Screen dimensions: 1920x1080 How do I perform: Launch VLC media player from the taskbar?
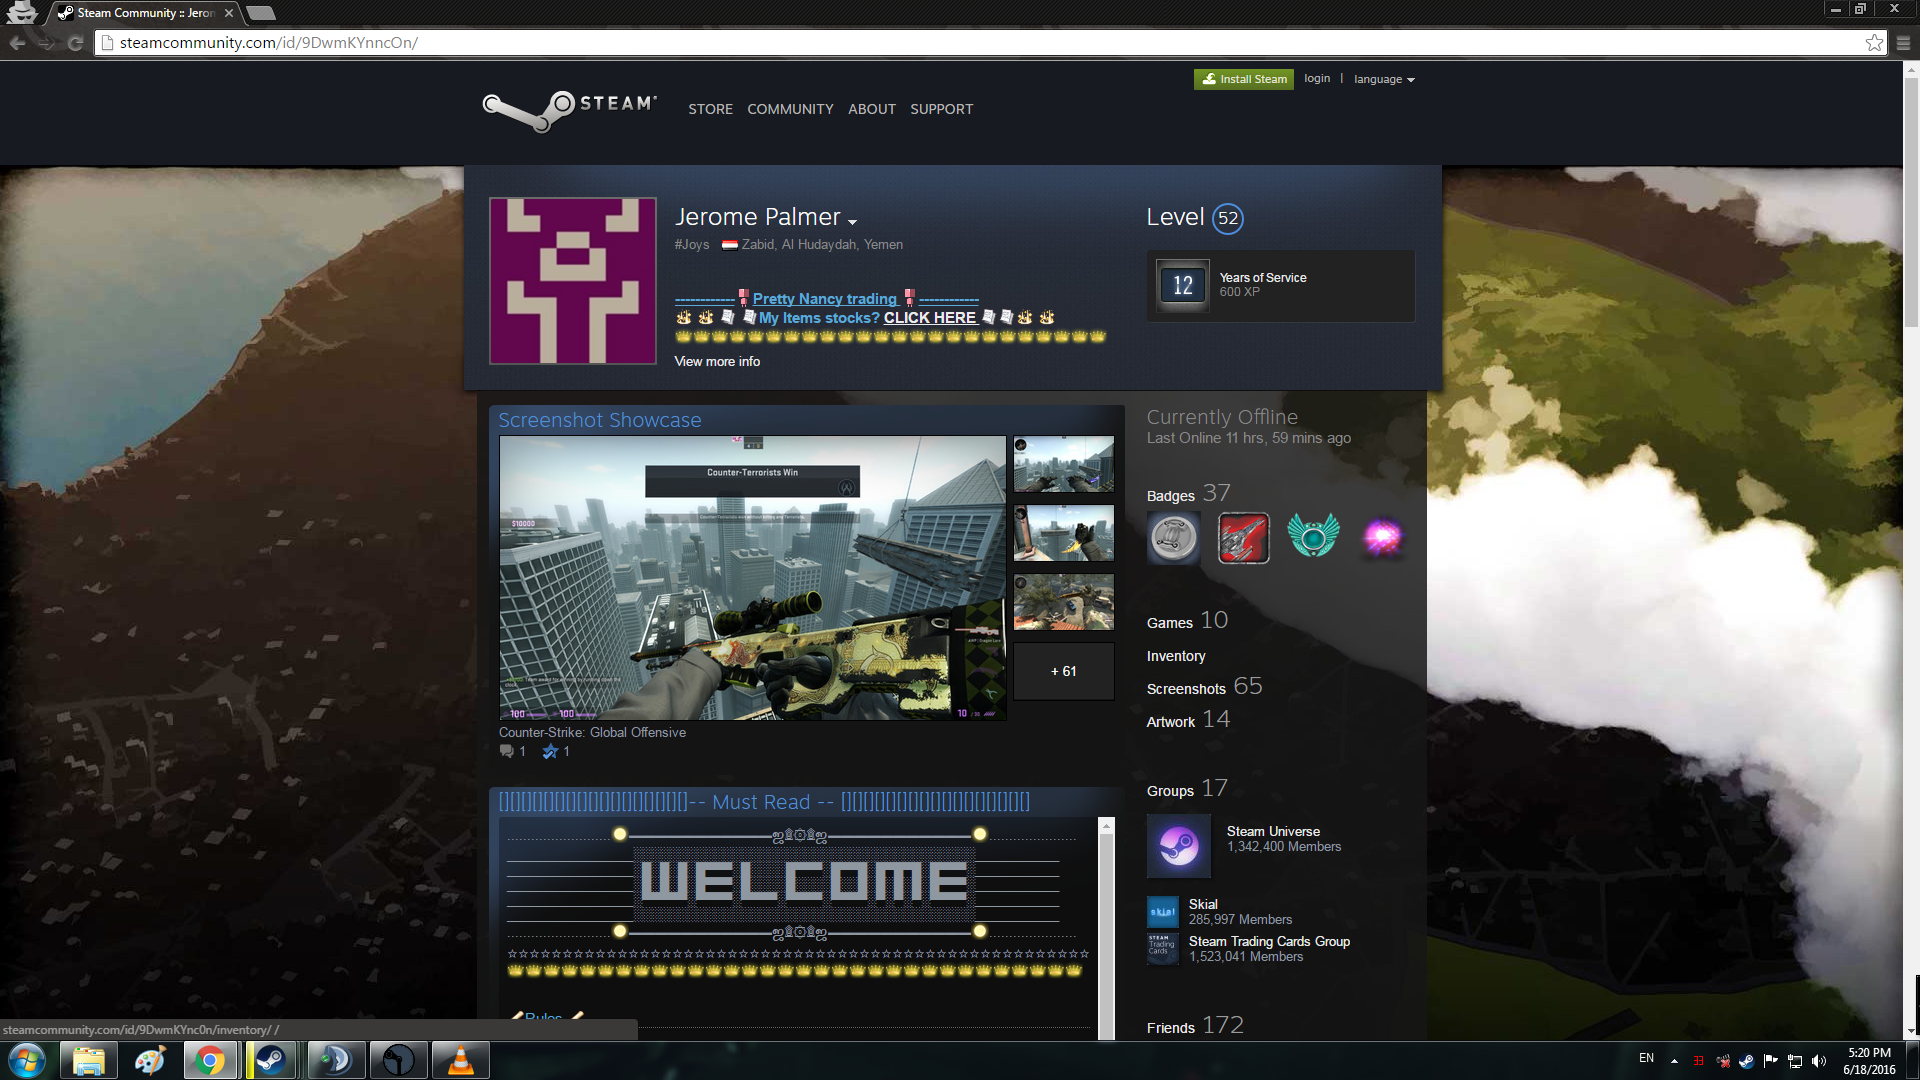(x=460, y=1060)
